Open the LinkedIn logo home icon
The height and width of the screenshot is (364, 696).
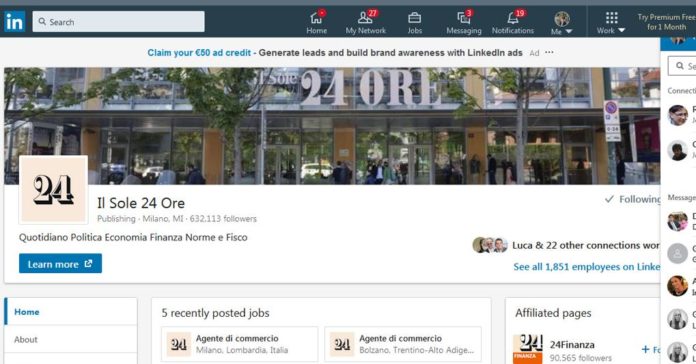14,21
